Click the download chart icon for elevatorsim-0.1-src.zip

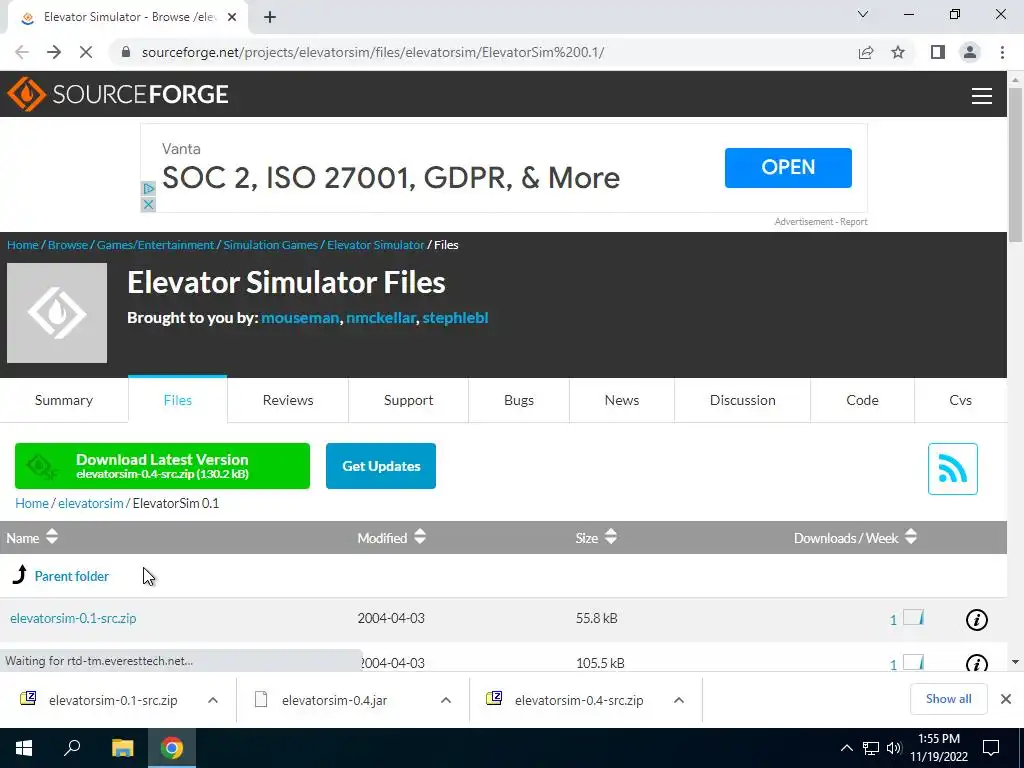(913, 617)
